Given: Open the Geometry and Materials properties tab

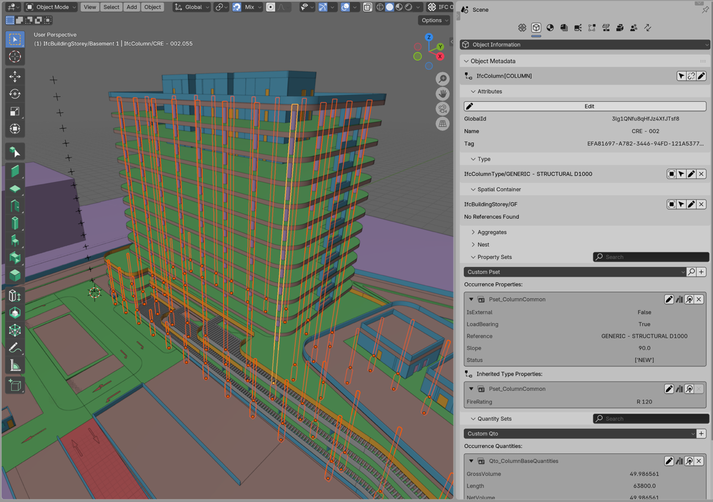Looking at the screenshot, I should coord(550,28).
